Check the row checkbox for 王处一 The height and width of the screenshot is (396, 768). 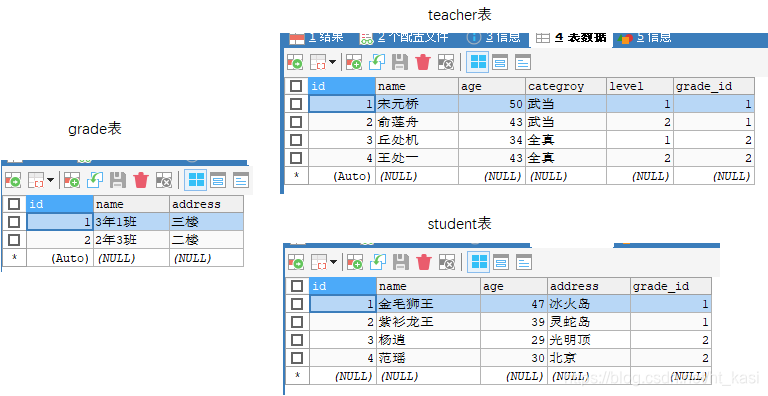(296, 158)
